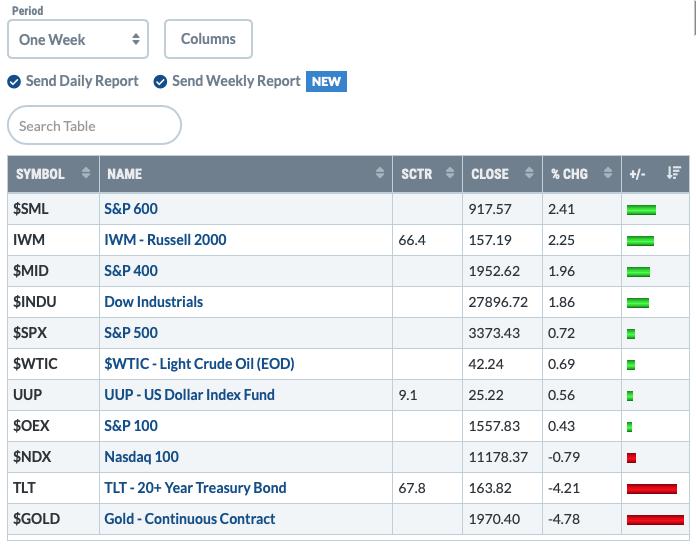Image resolution: width=696 pixels, height=547 pixels.
Task: Open the Gold - Continuous Contract link
Action: (x=190, y=519)
